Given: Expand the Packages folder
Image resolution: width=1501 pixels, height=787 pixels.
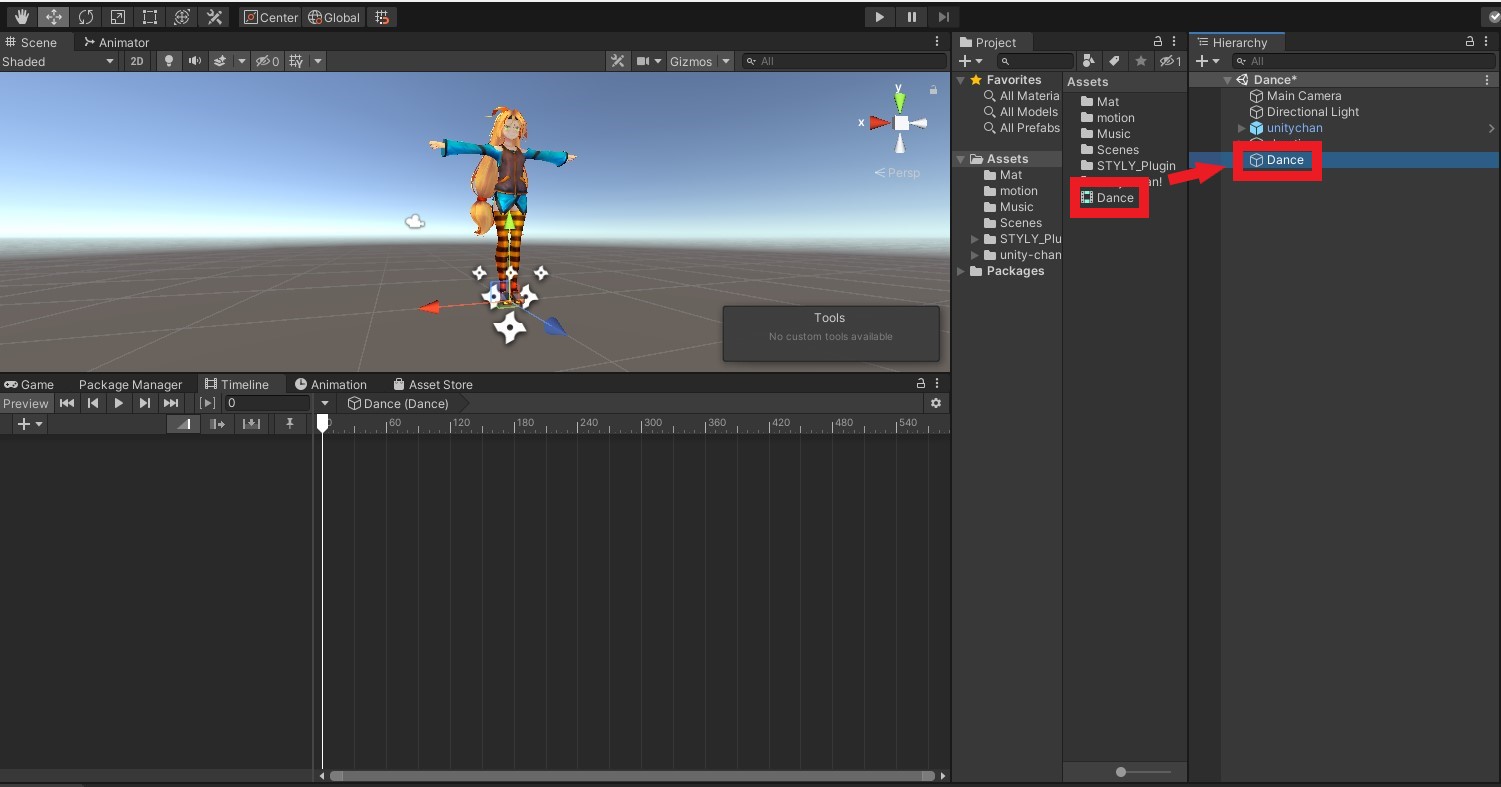Looking at the screenshot, I should pos(962,271).
